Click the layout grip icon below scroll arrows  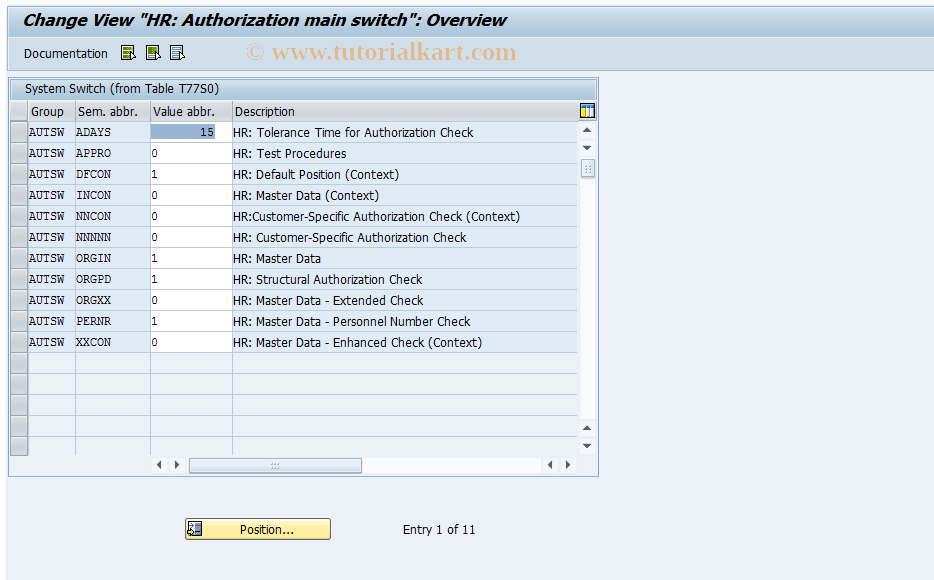[x=587, y=168]
